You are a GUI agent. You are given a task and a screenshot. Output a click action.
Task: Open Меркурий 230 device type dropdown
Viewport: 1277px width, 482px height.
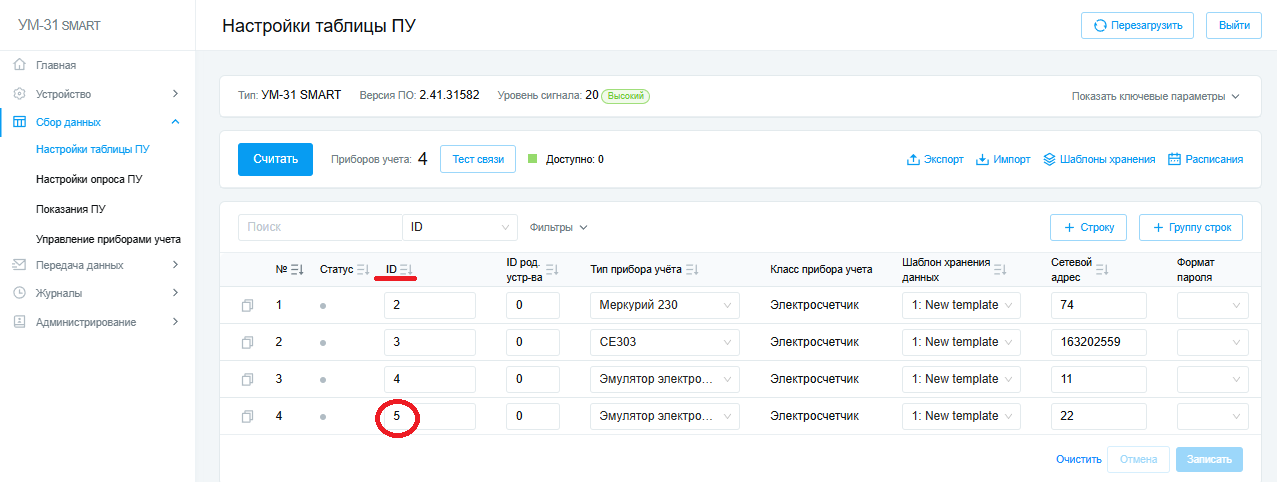point(665,305)
